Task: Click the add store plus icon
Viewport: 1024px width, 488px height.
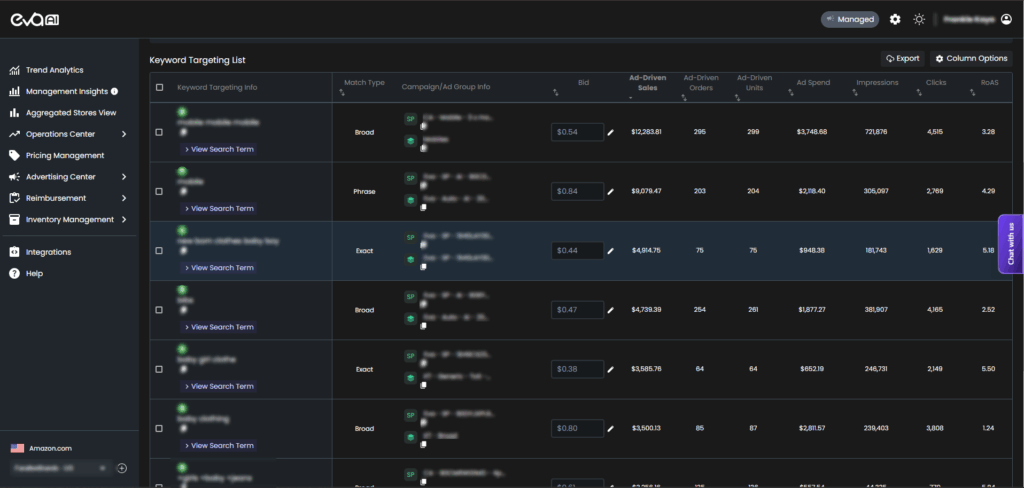Action: point(121,468)
